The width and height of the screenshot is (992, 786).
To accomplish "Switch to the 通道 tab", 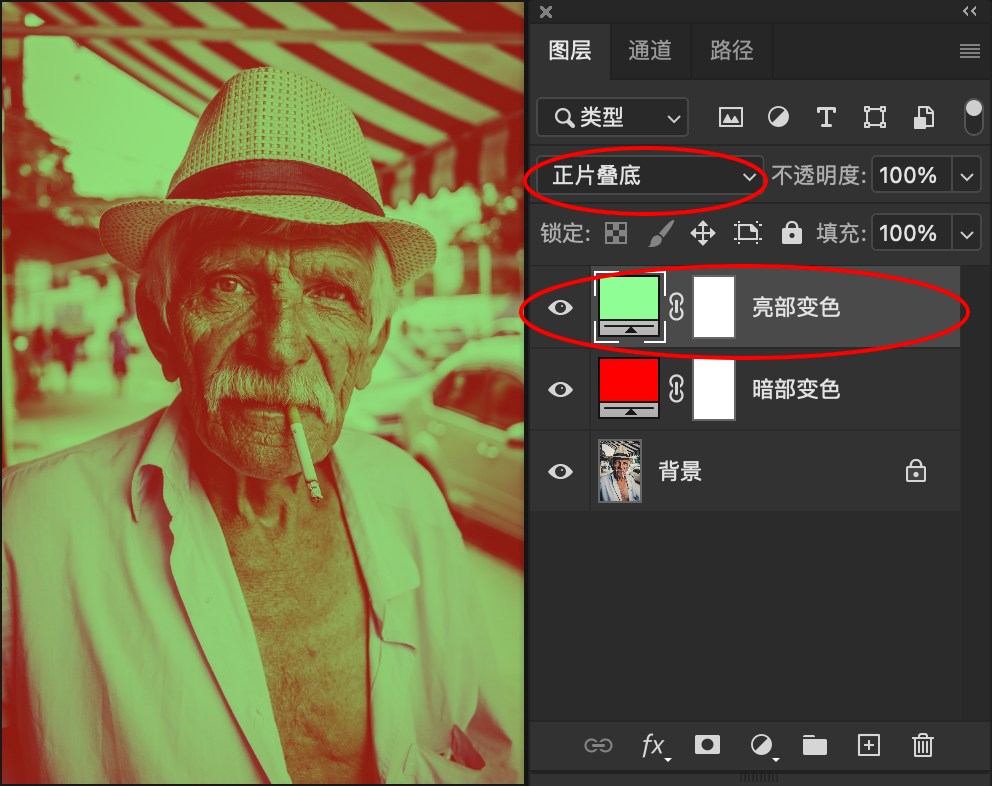I will click(x=650, y=51).
